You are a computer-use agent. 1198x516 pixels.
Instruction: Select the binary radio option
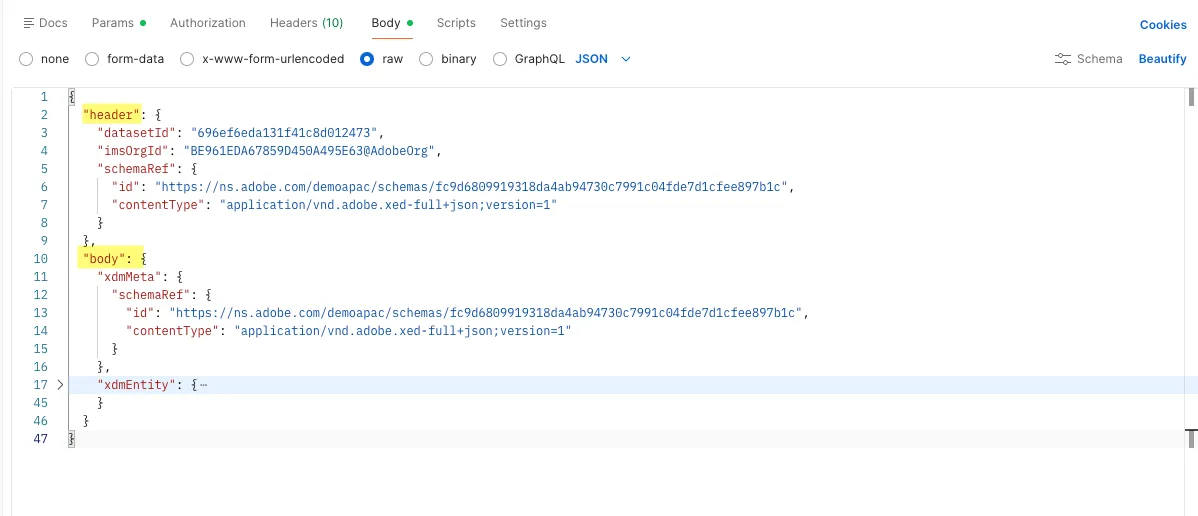coord(426,59)
